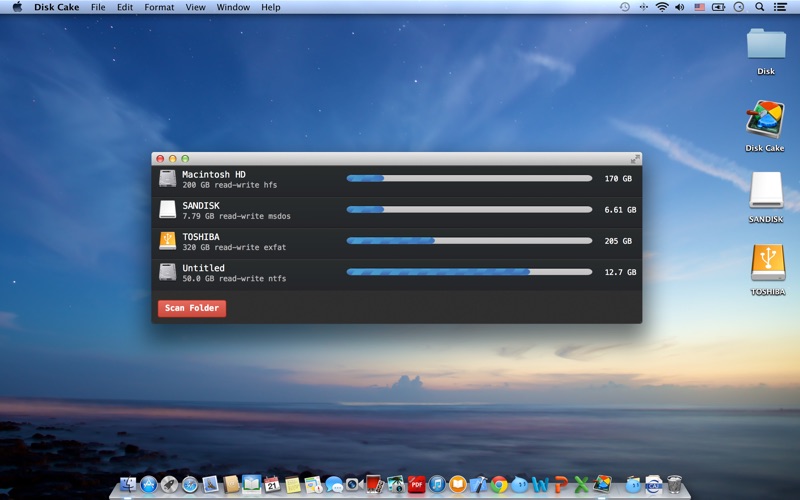
Task: Open the Apple menu
Action: coord(17,7)
